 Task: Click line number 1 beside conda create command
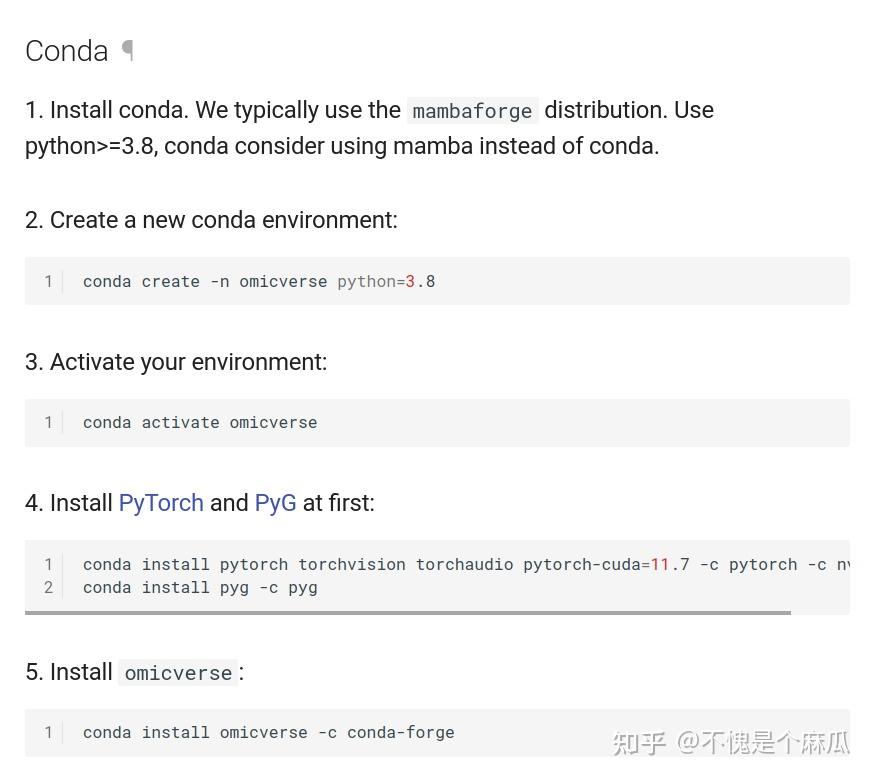(48, 281)
